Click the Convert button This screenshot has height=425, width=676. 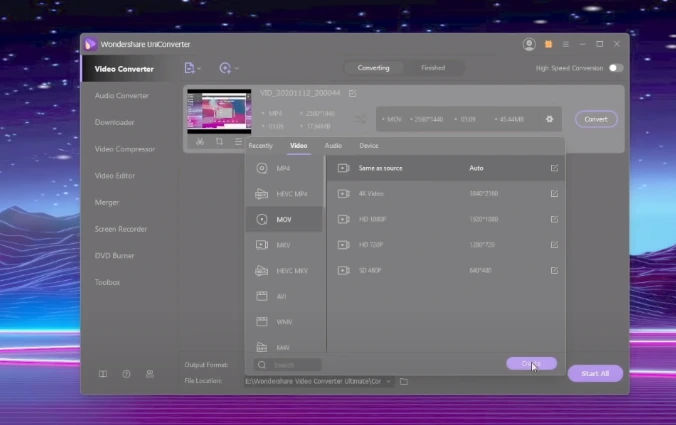tap(596, 119)
